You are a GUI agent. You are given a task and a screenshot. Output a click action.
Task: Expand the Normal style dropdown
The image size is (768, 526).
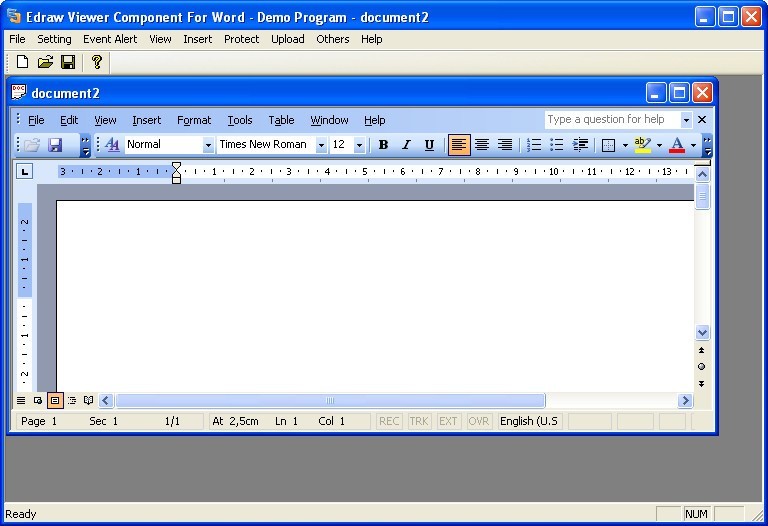pos(208,145)
